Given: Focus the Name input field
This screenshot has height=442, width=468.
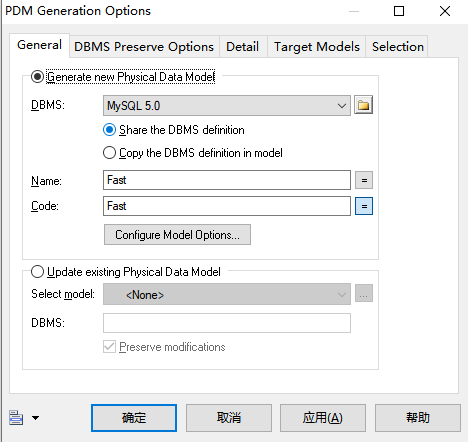Looking at the screenshot, I should click(x=227, y=180).
